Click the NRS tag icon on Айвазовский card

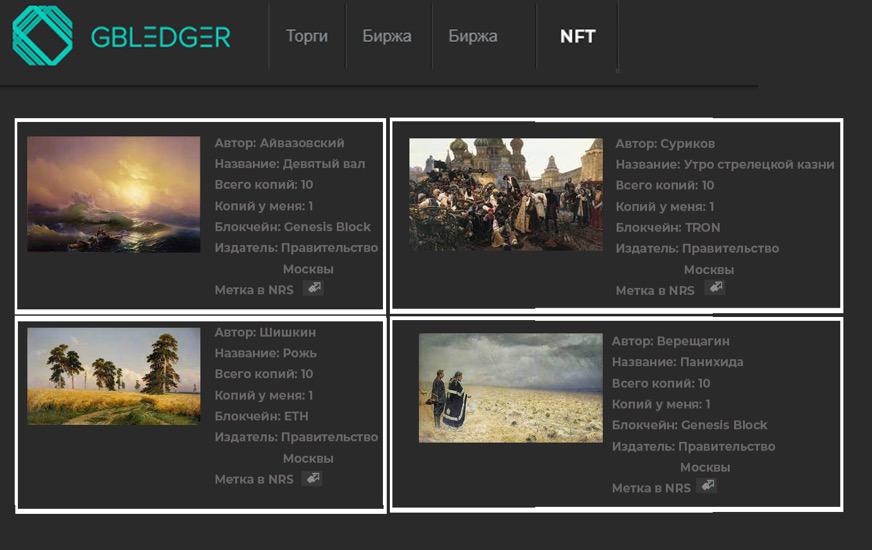point(313,288)
